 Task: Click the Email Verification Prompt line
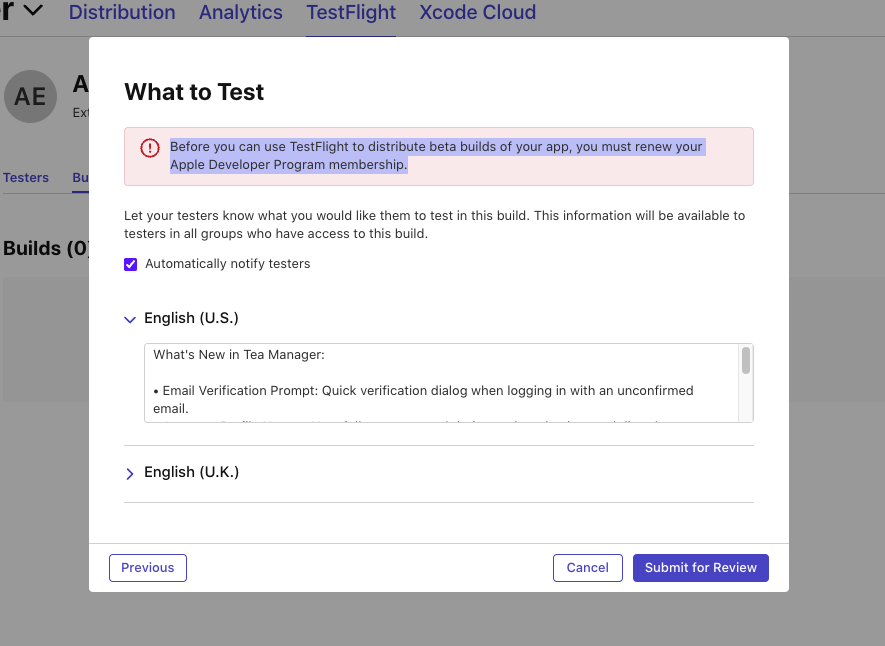point(423,399)
